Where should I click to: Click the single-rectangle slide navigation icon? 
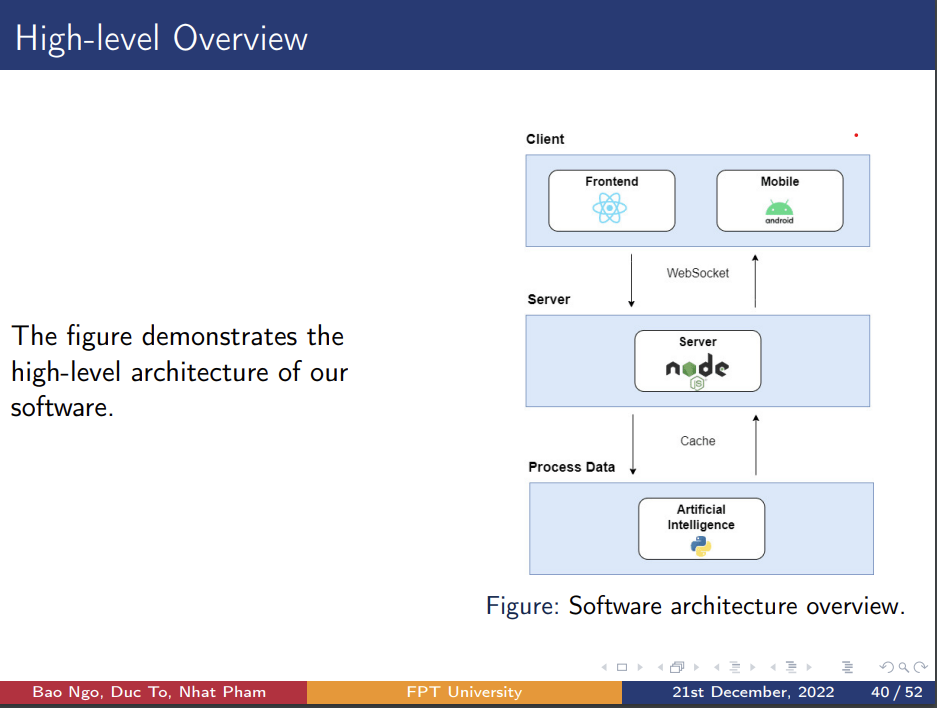point(622,667)
